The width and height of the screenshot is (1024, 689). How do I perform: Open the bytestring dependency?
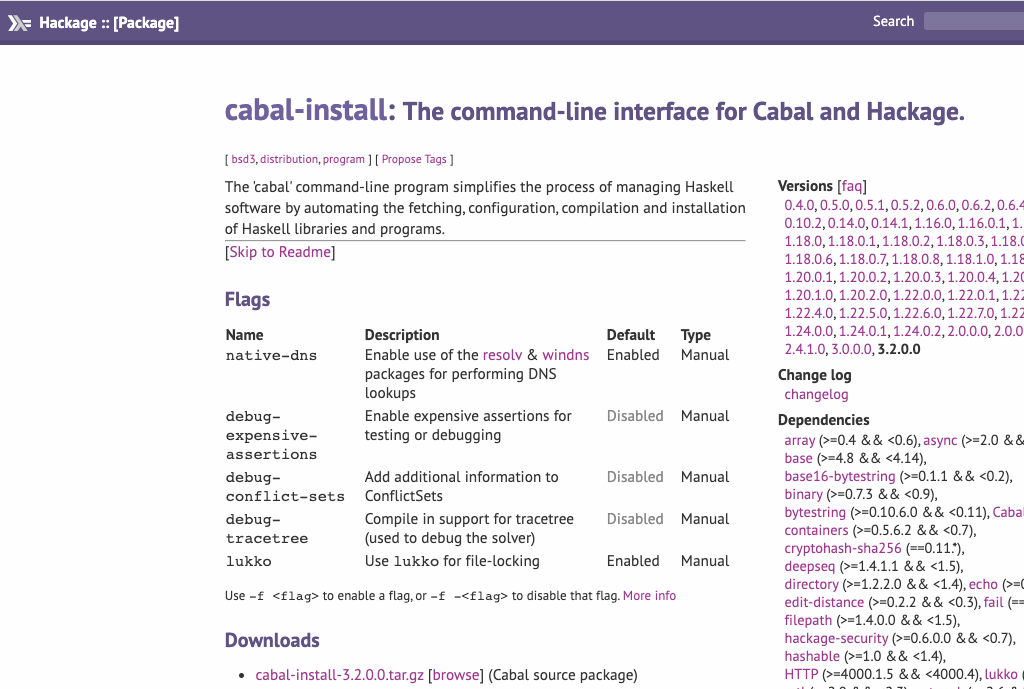815,513
